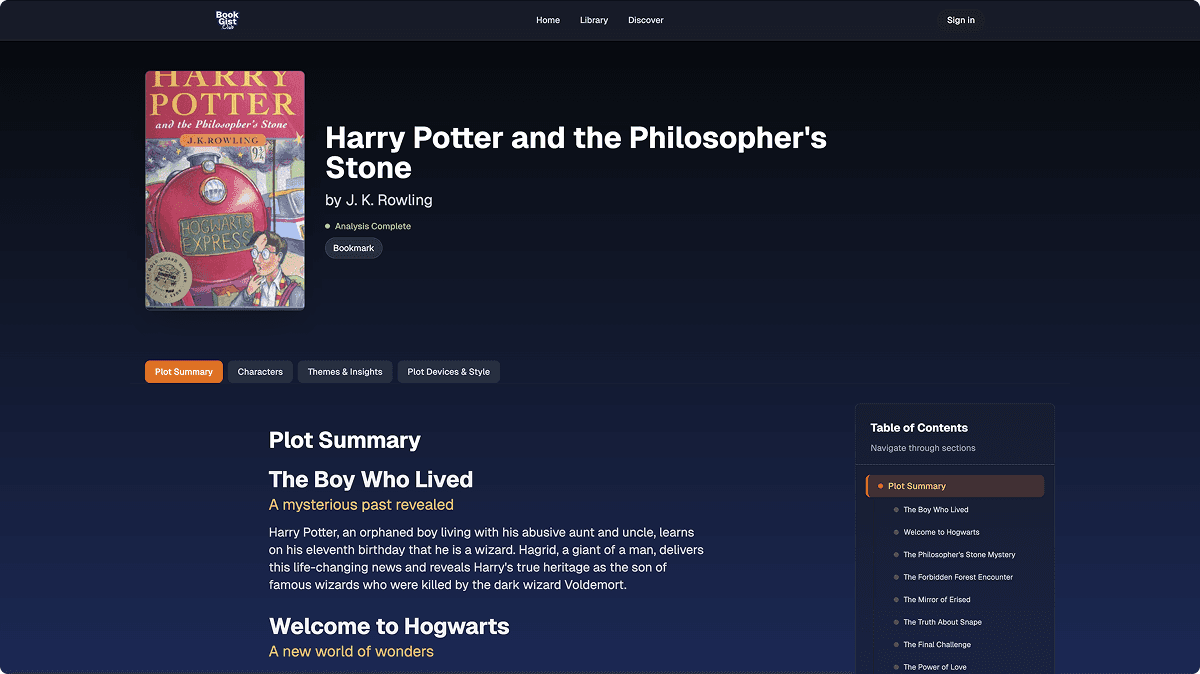Jump to The Mirror of Erised section
This screenshot has height=674, width=1200.
tap(937, 600)
